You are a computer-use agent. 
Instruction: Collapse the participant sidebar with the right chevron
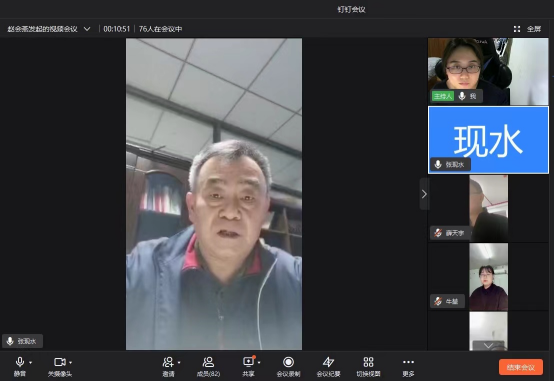coord(424,194)
